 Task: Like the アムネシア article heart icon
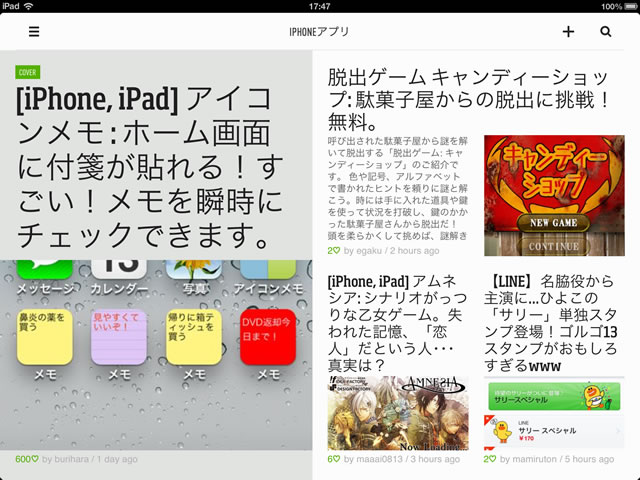[x=336, y=459]
